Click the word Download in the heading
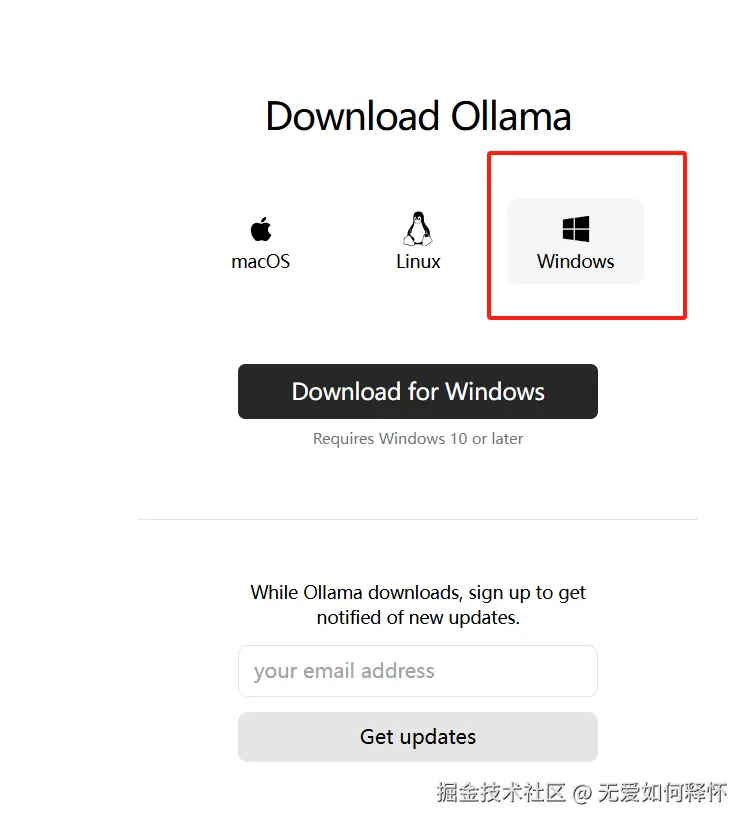Screen dimensions: 750x827 point(352,116)
